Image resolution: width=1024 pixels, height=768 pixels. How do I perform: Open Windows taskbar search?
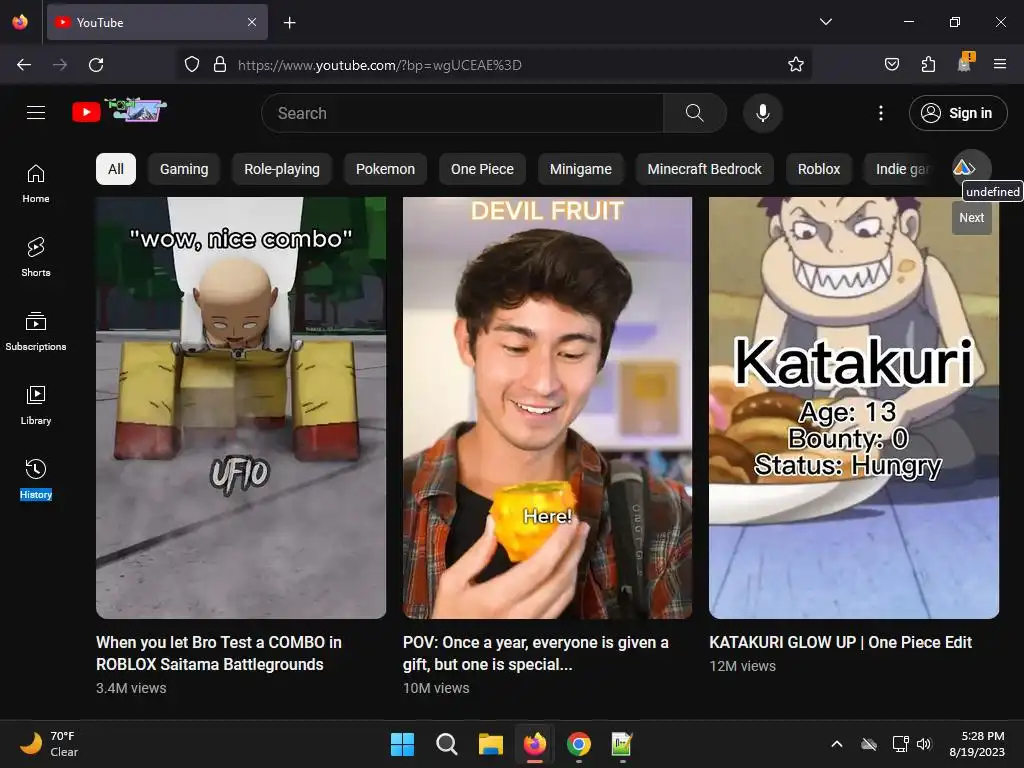pos(447,744)
